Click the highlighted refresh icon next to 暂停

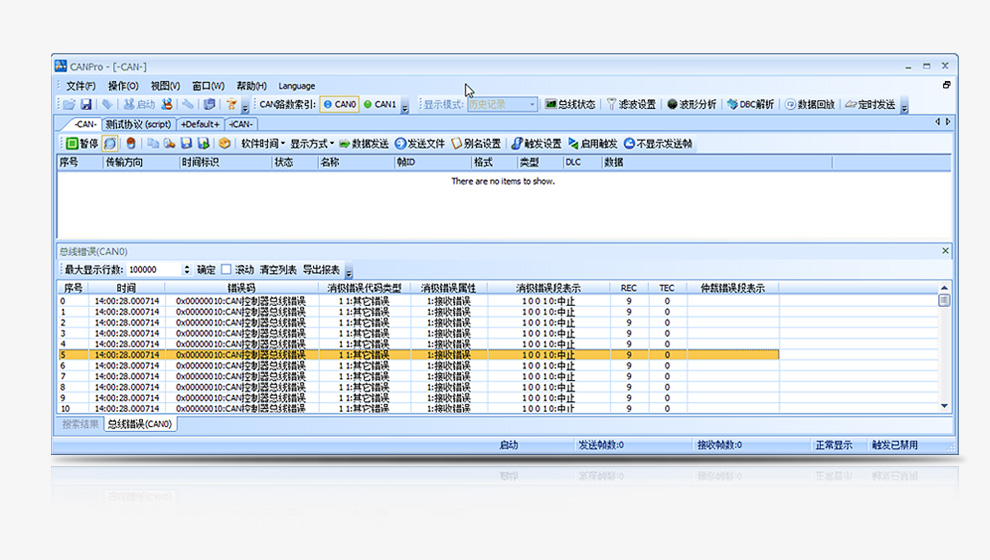(110, 144)
